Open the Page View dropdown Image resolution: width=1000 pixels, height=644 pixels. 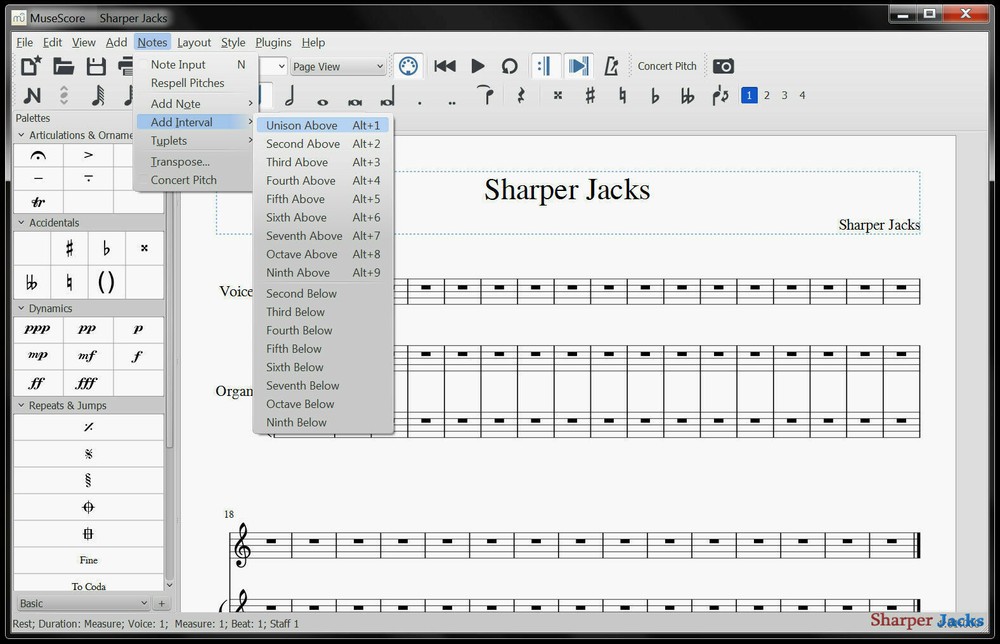(x=337, y=65)
